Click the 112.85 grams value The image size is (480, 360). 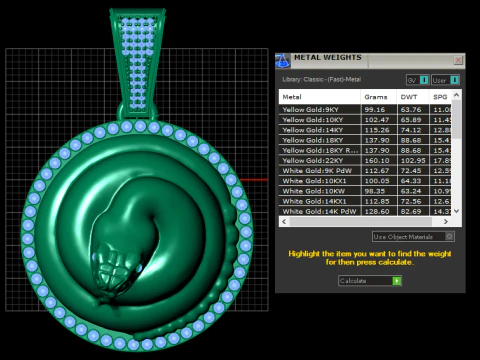[x=377, y=201]
